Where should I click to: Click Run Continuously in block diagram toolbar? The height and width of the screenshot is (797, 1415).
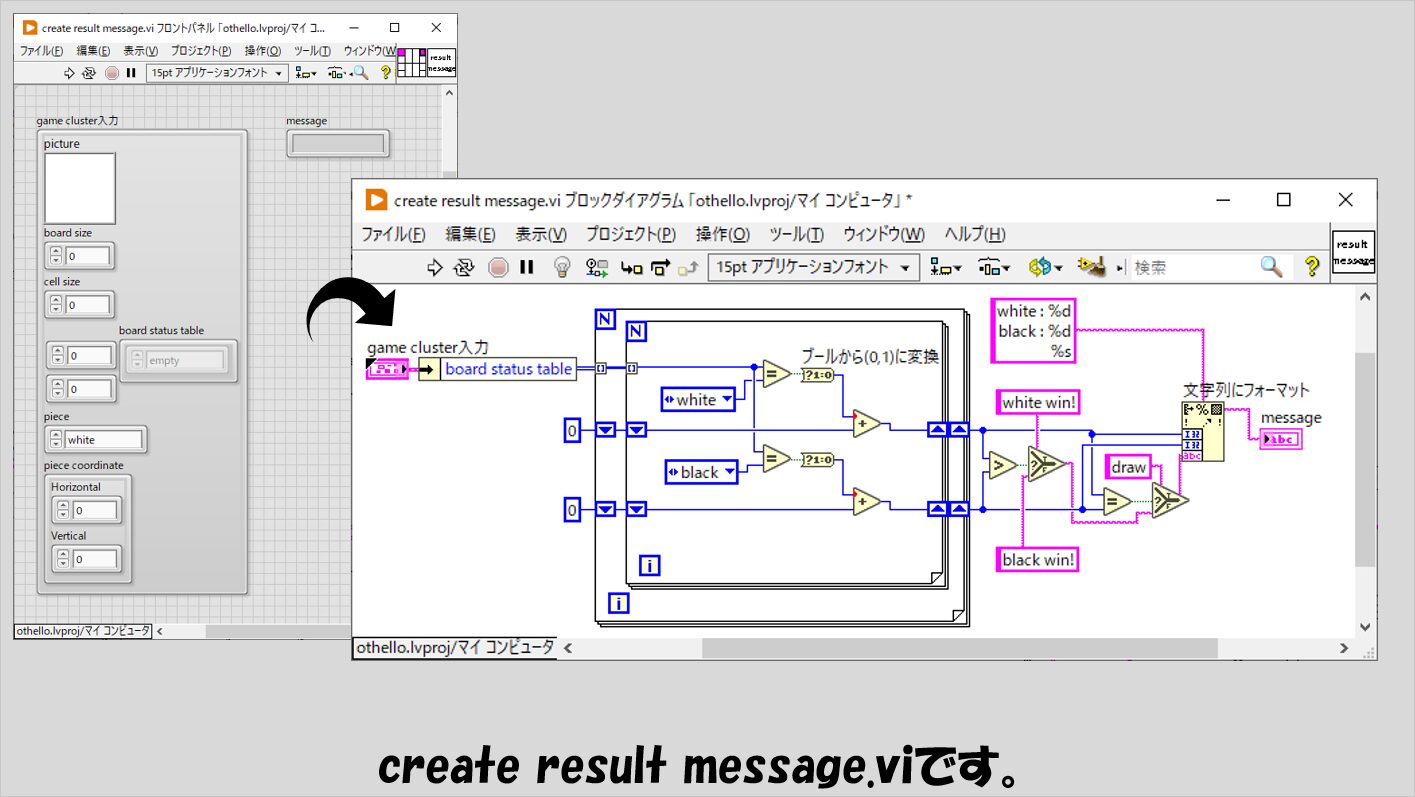[x=464, y=267]
